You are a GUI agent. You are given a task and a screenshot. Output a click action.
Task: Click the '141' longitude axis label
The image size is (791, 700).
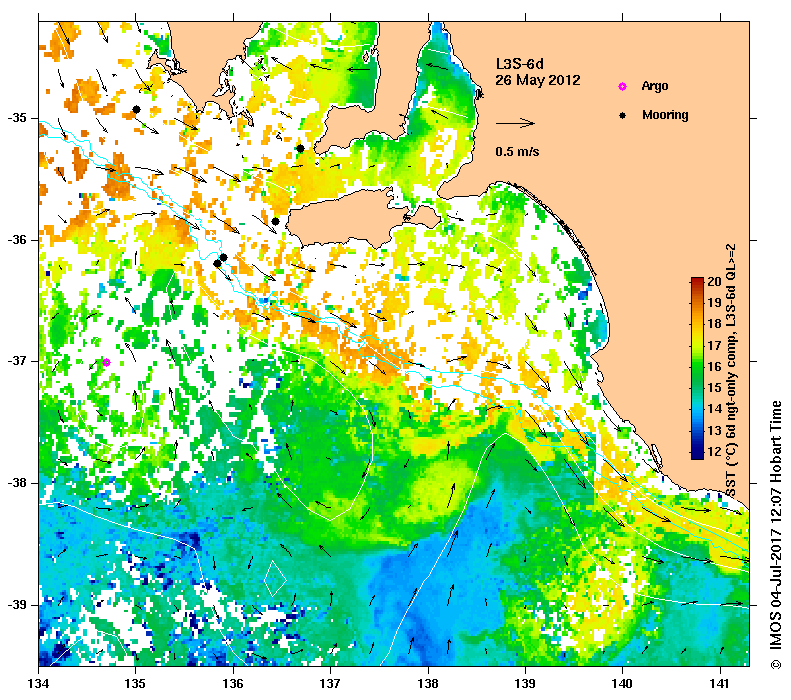coord(720,684)
